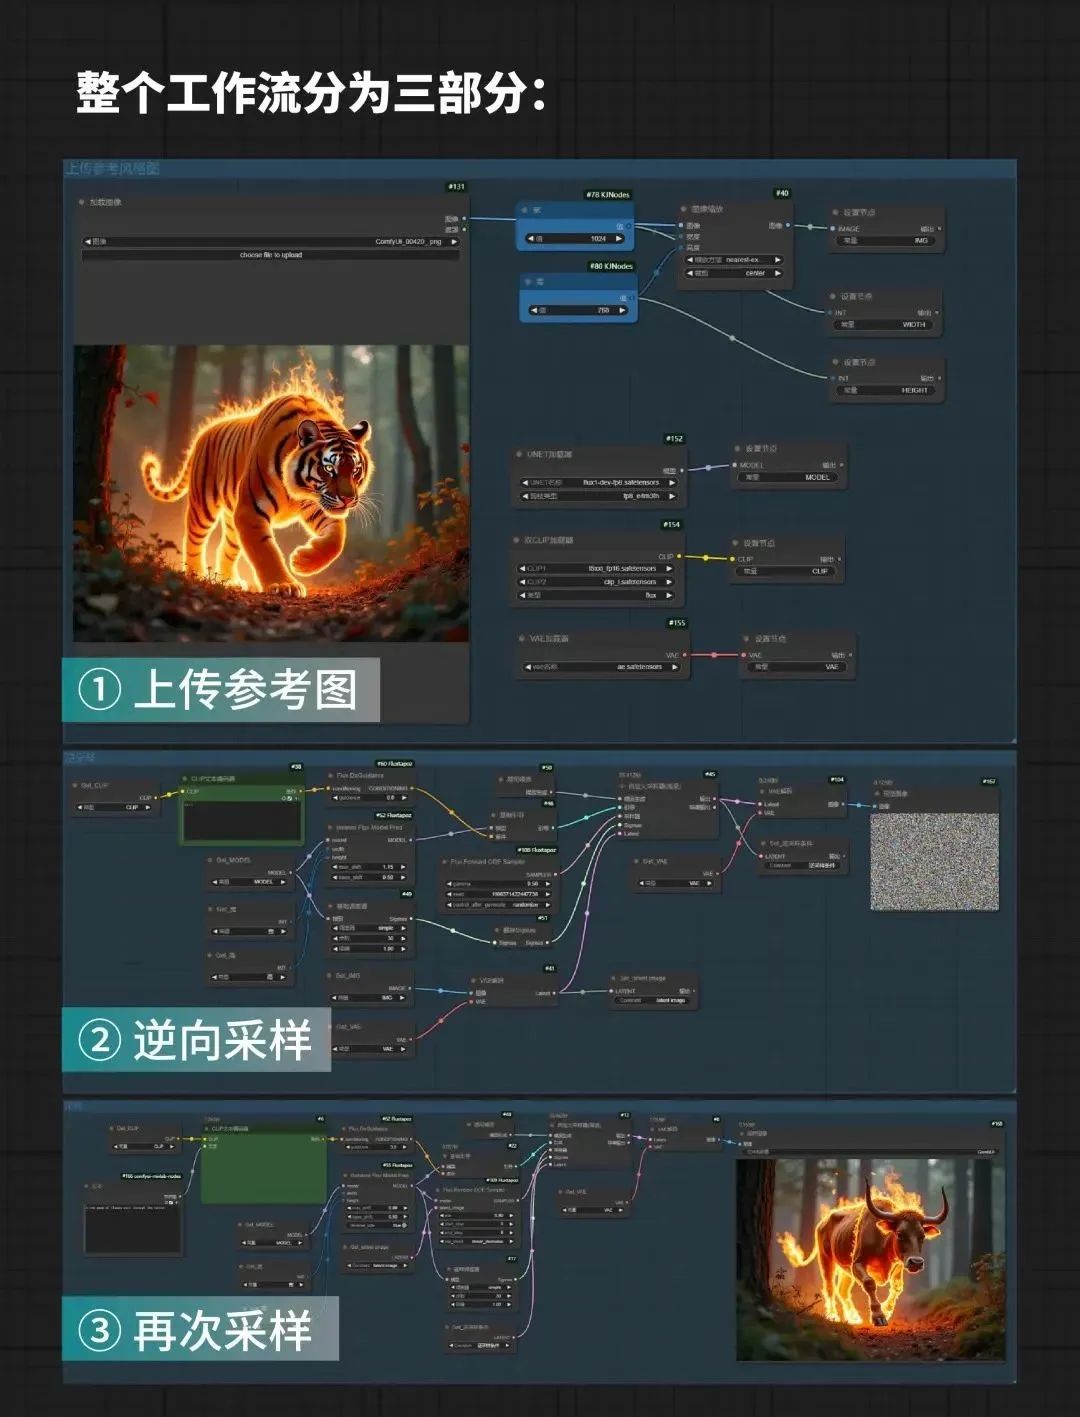The height and width of the screenshot is (1417, 1080).
Task: Collapse the image scale node #40 dot
Action: 684,210
